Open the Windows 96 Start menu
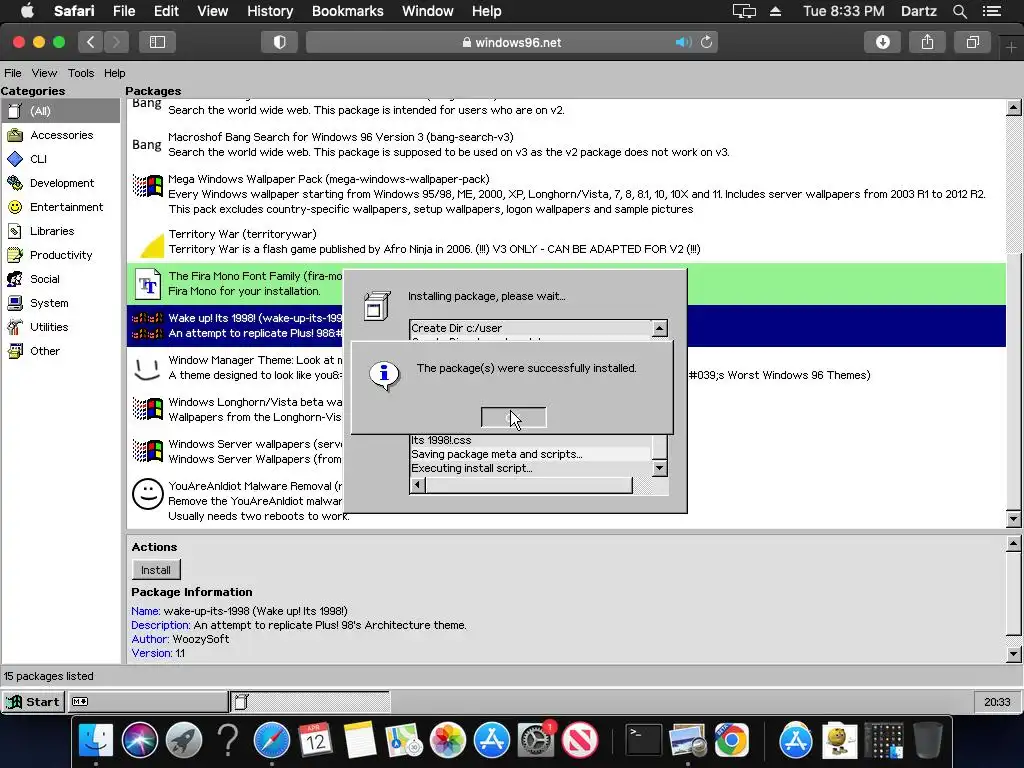The width and height of the screenshot is (1024, 768). click(33, 702)
